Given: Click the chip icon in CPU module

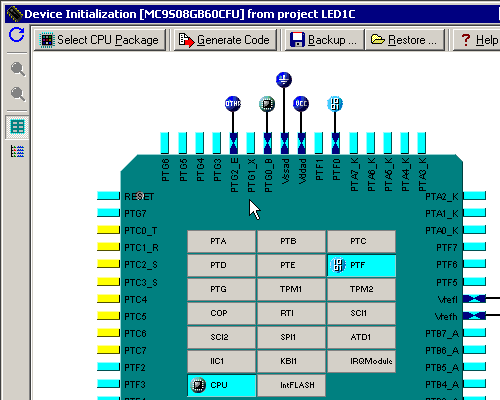Looking at the screenshot, I should (198, 385).
